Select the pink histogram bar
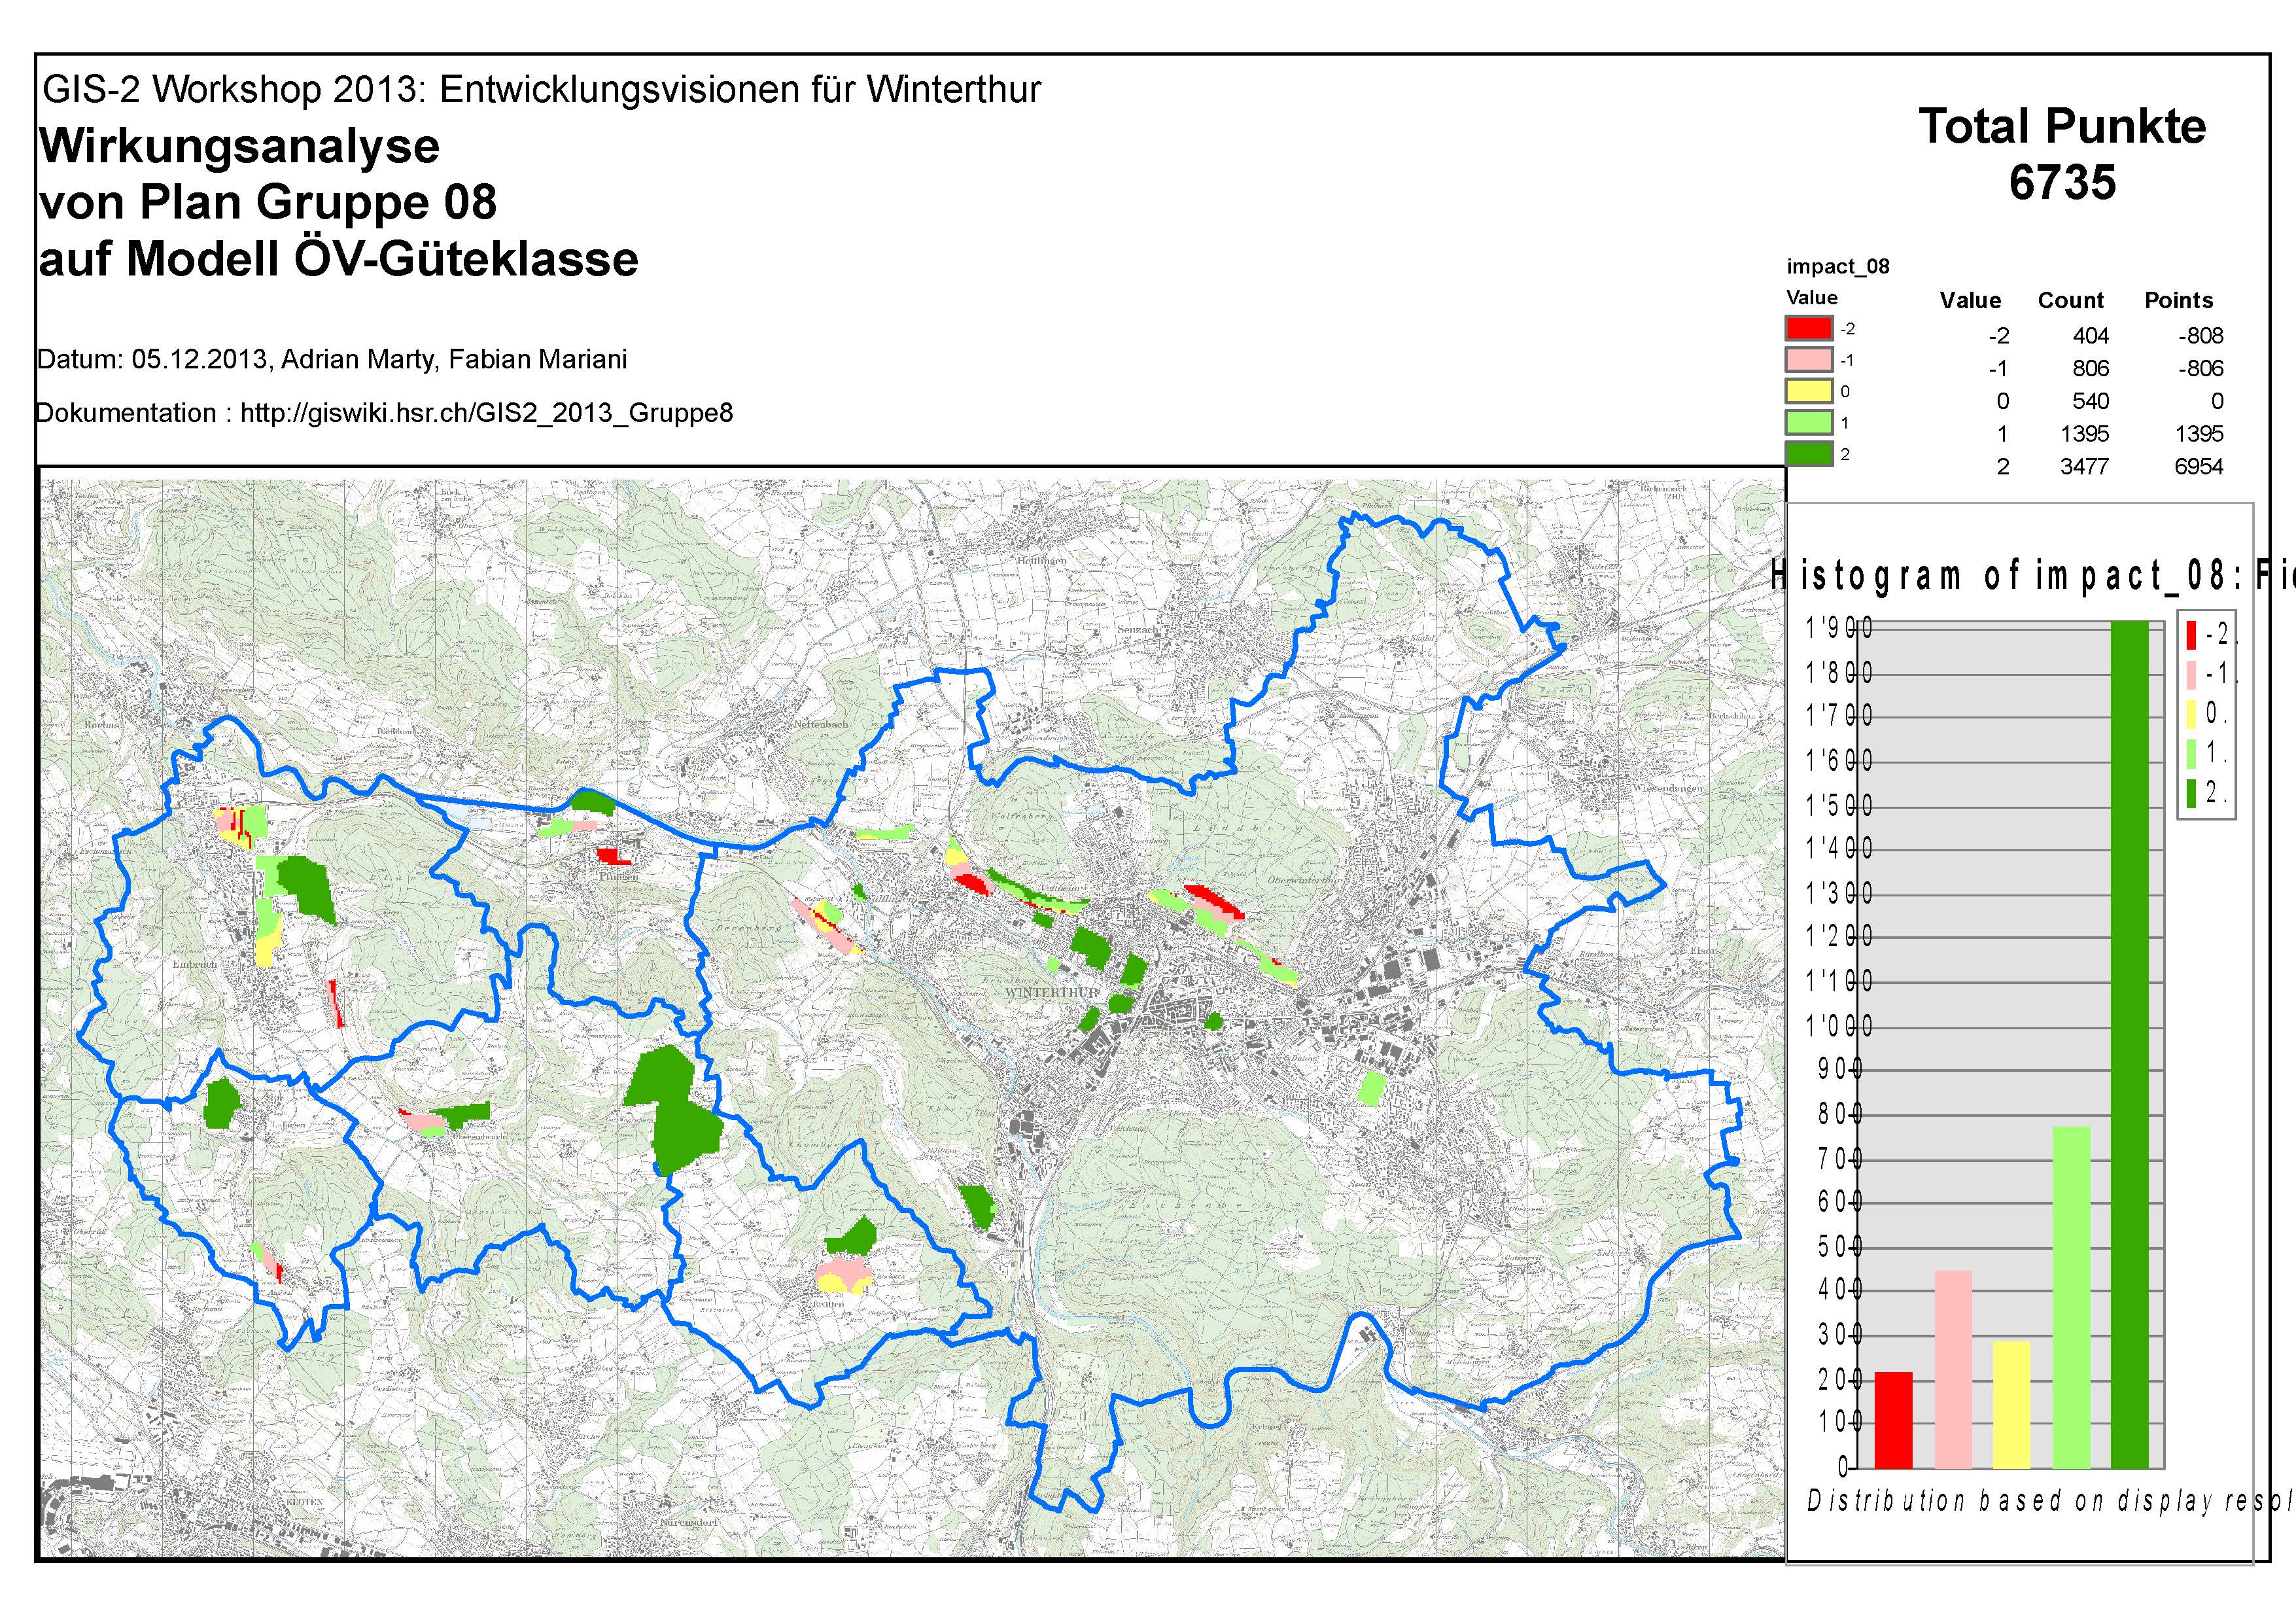 [x=1953, y=1369]
